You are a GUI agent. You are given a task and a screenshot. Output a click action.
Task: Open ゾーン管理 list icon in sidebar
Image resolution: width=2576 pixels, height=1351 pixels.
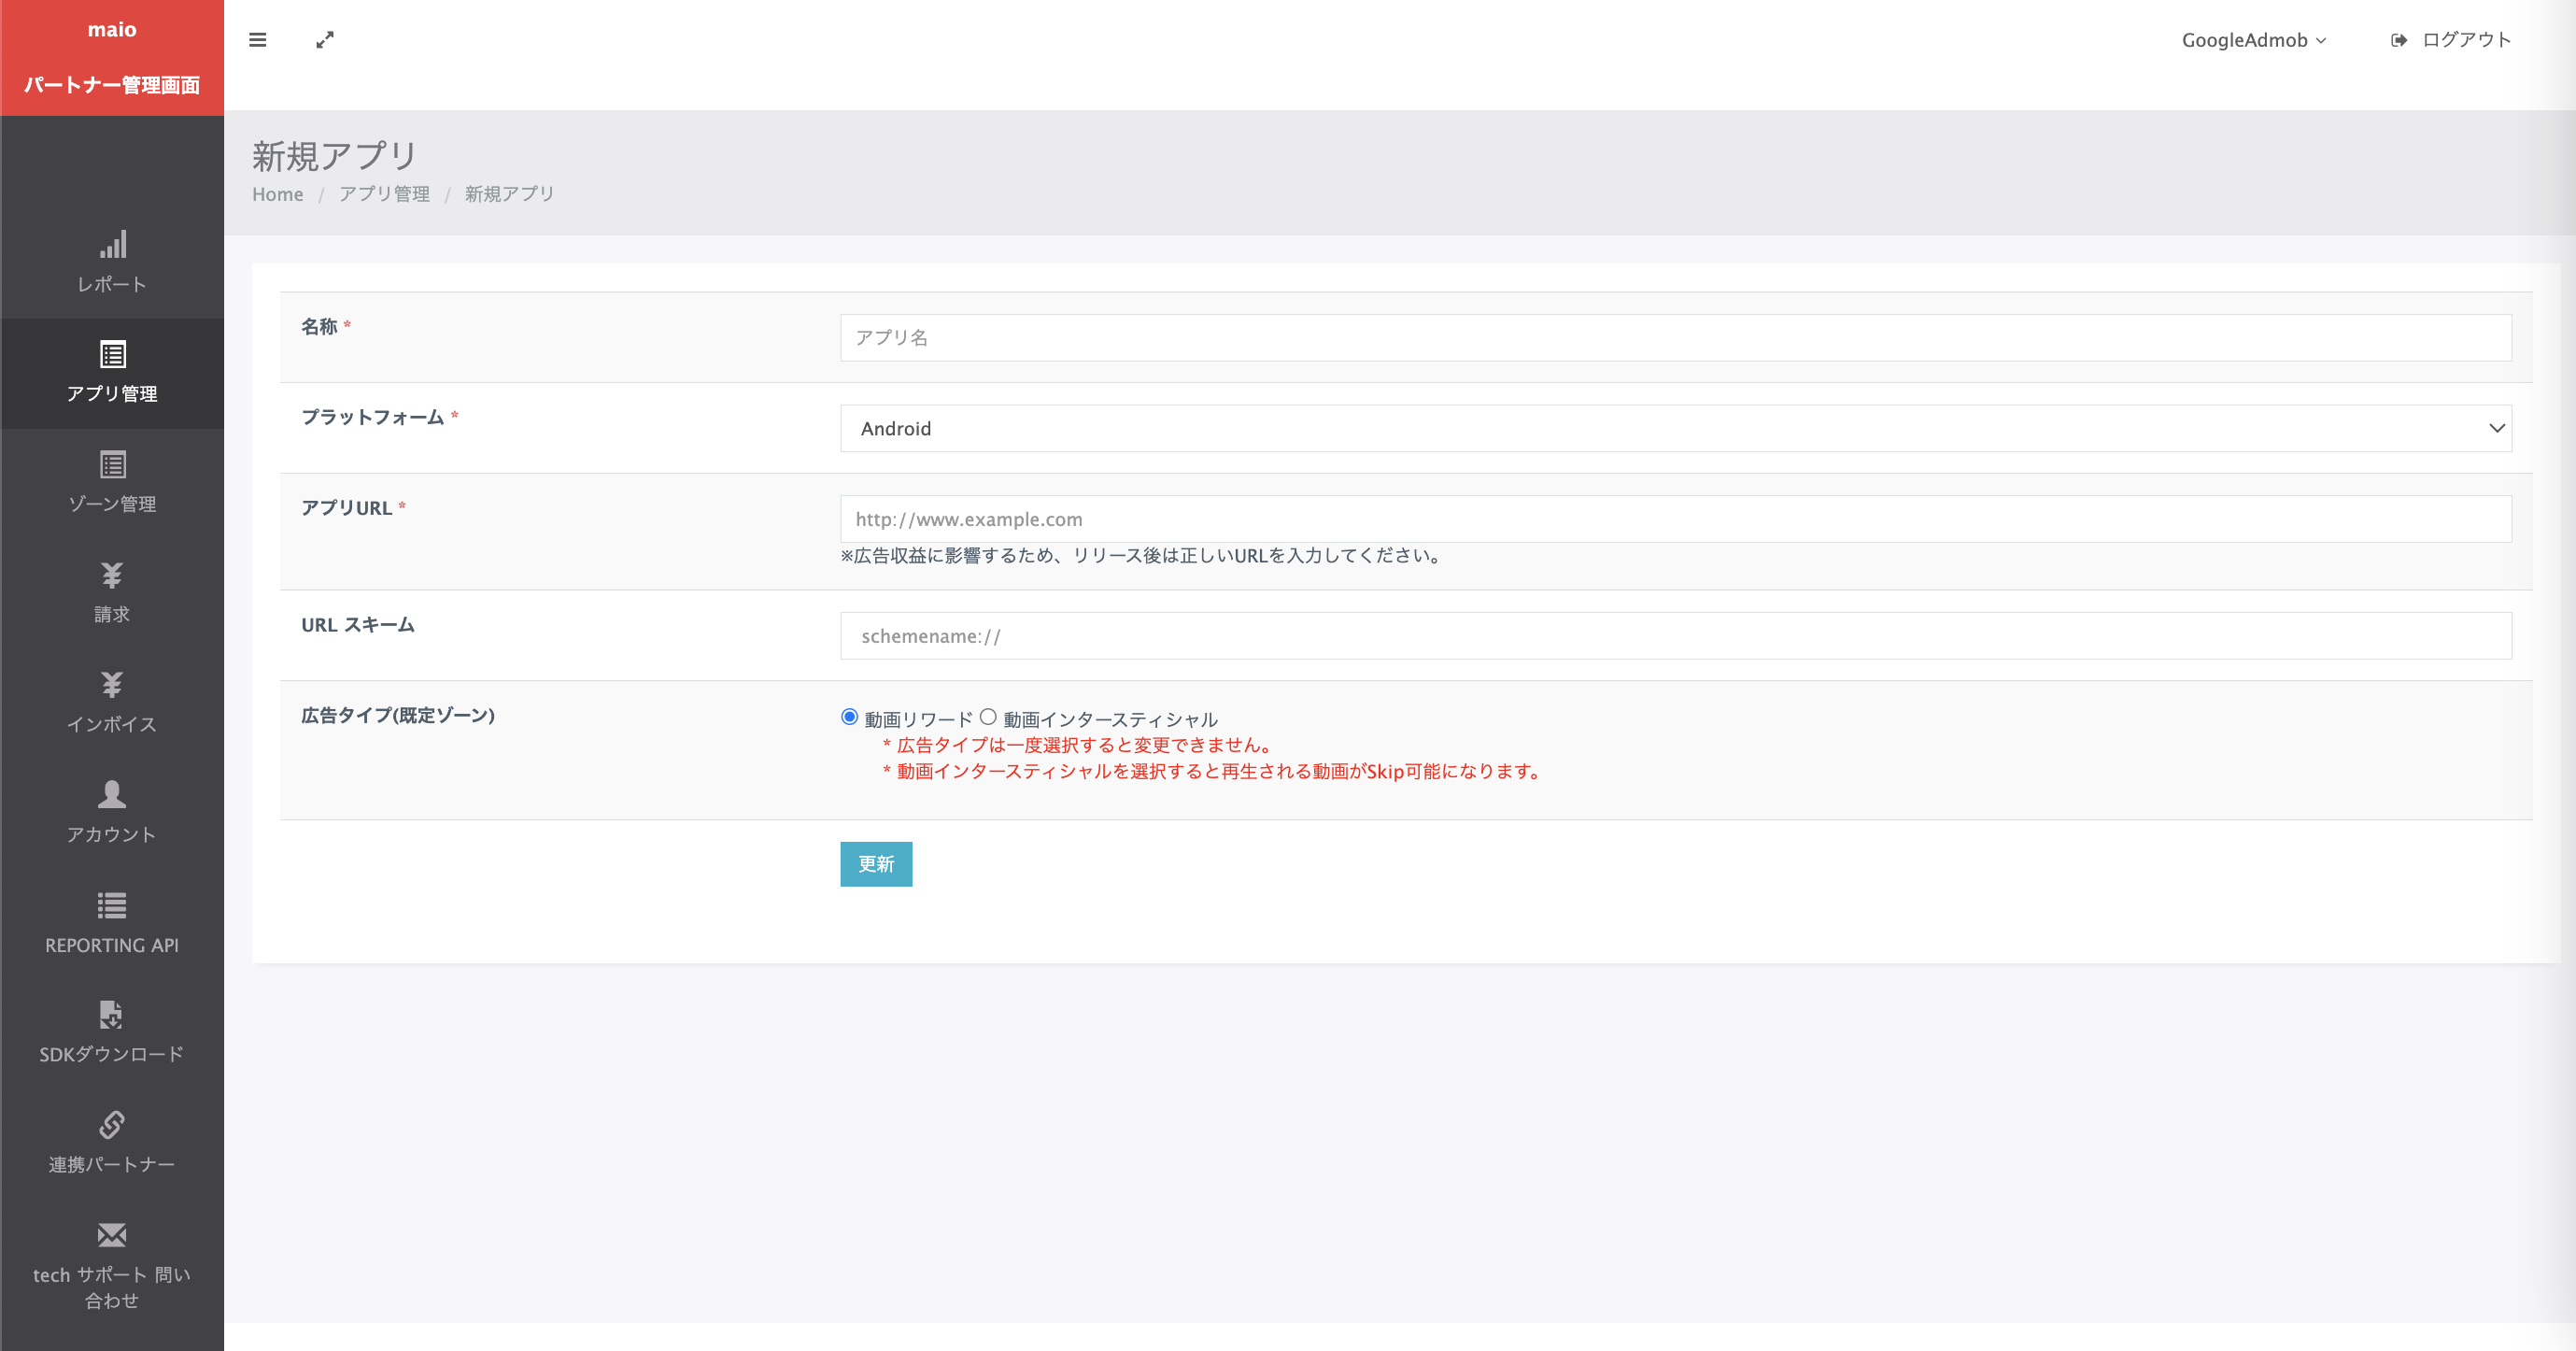(112, 465)
